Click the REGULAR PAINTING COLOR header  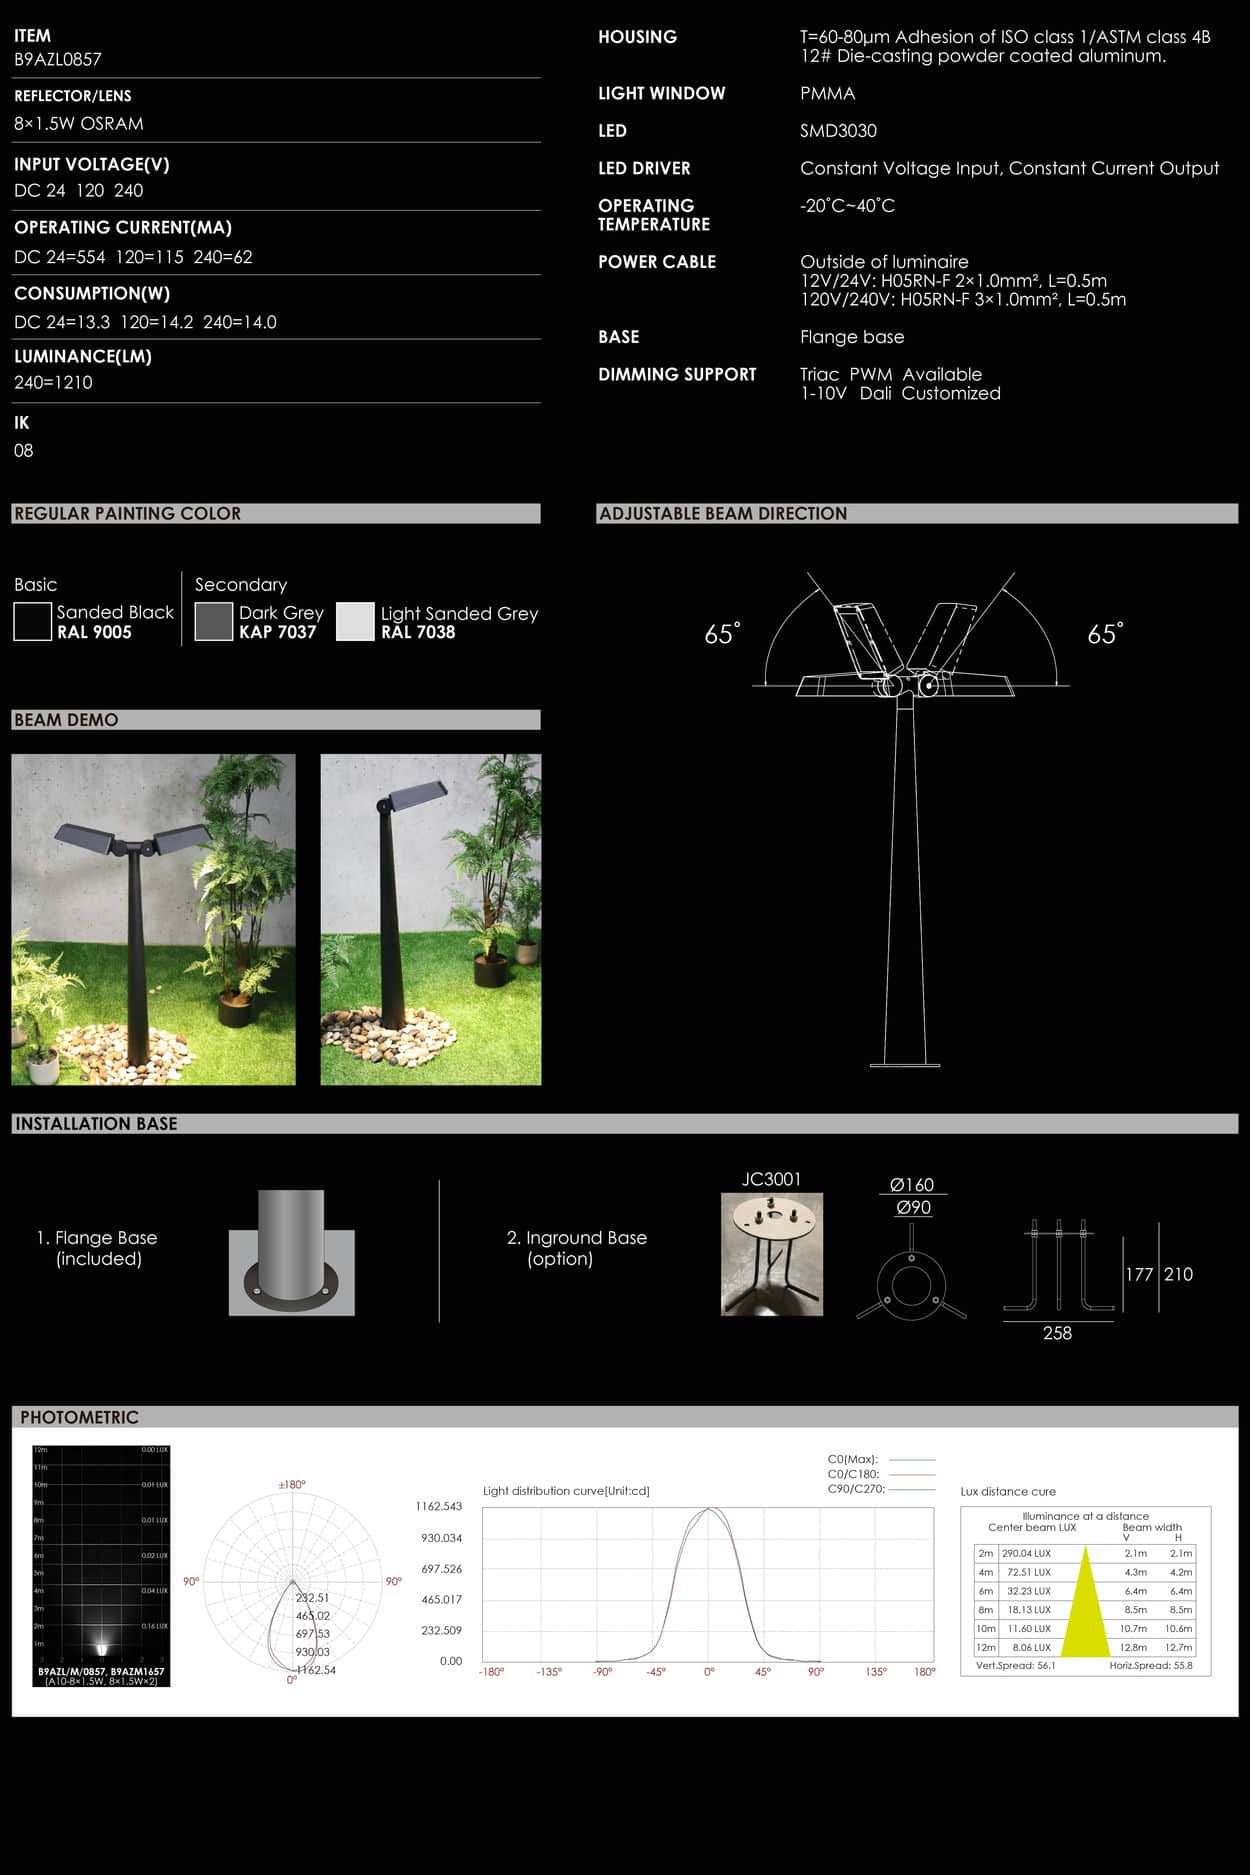127,513
